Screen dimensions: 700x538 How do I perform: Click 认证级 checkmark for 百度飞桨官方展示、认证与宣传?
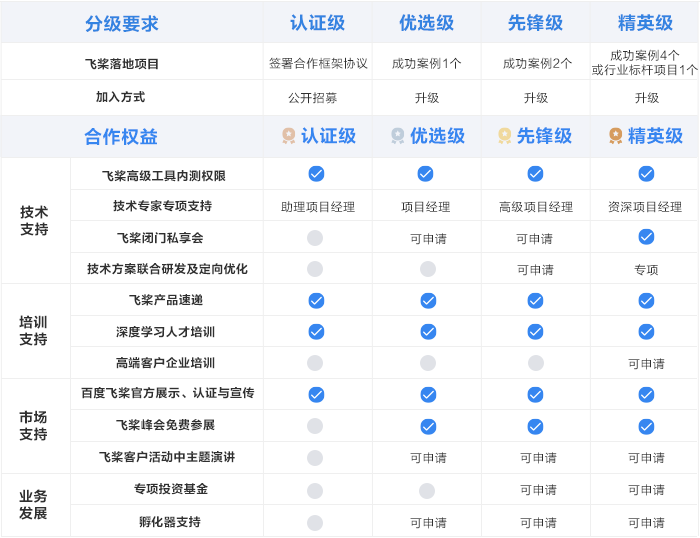coord(316,395)
